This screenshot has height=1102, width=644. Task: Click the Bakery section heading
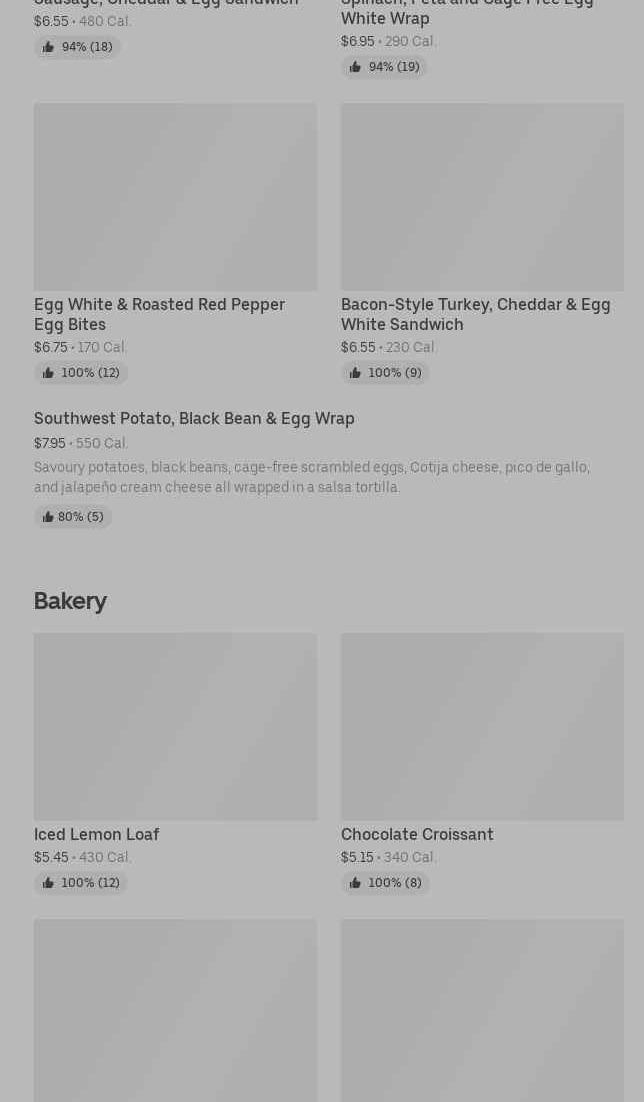click(70, 601)
